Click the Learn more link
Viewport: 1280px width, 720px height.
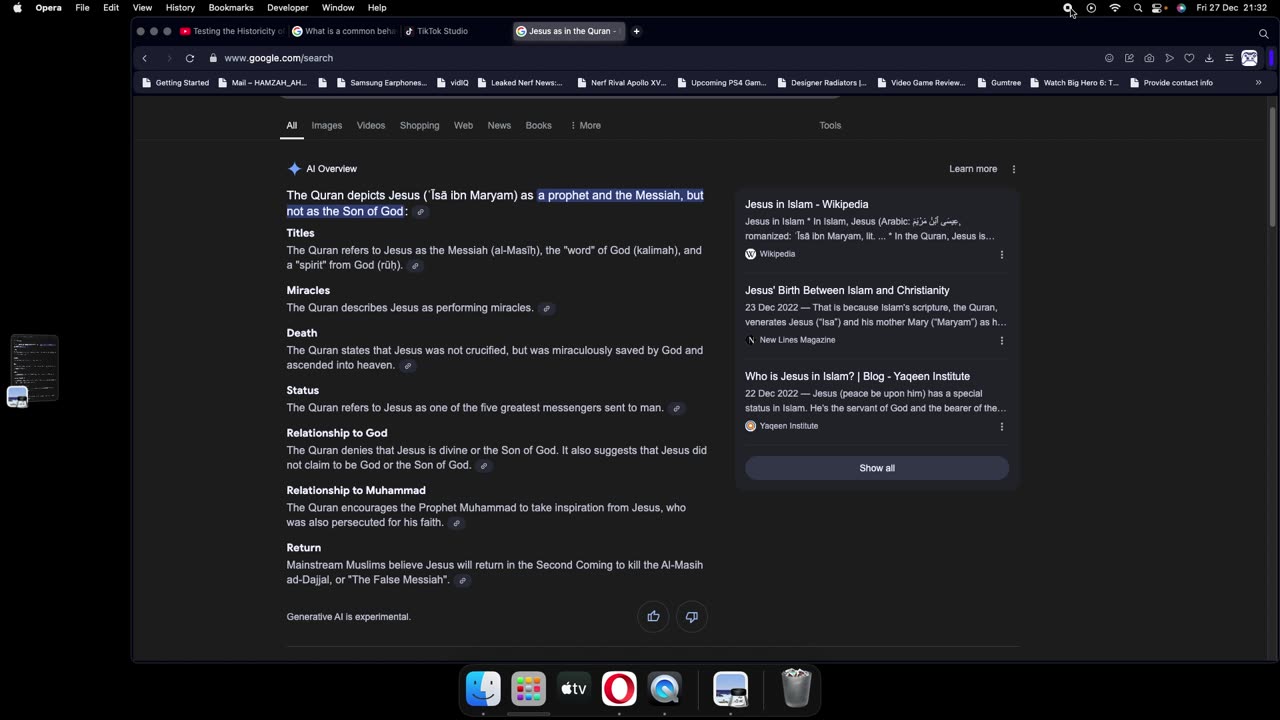(973, 169)
